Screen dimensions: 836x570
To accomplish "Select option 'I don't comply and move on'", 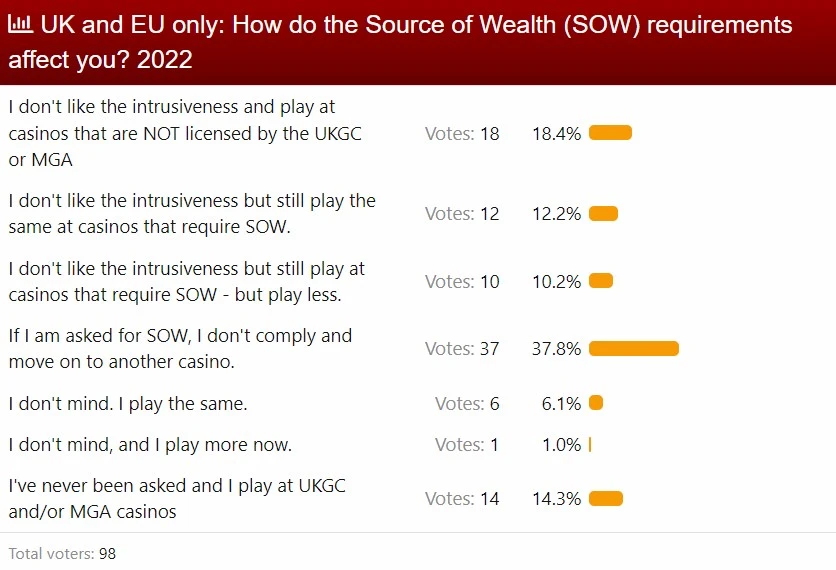I will click(x=180, y=349).
